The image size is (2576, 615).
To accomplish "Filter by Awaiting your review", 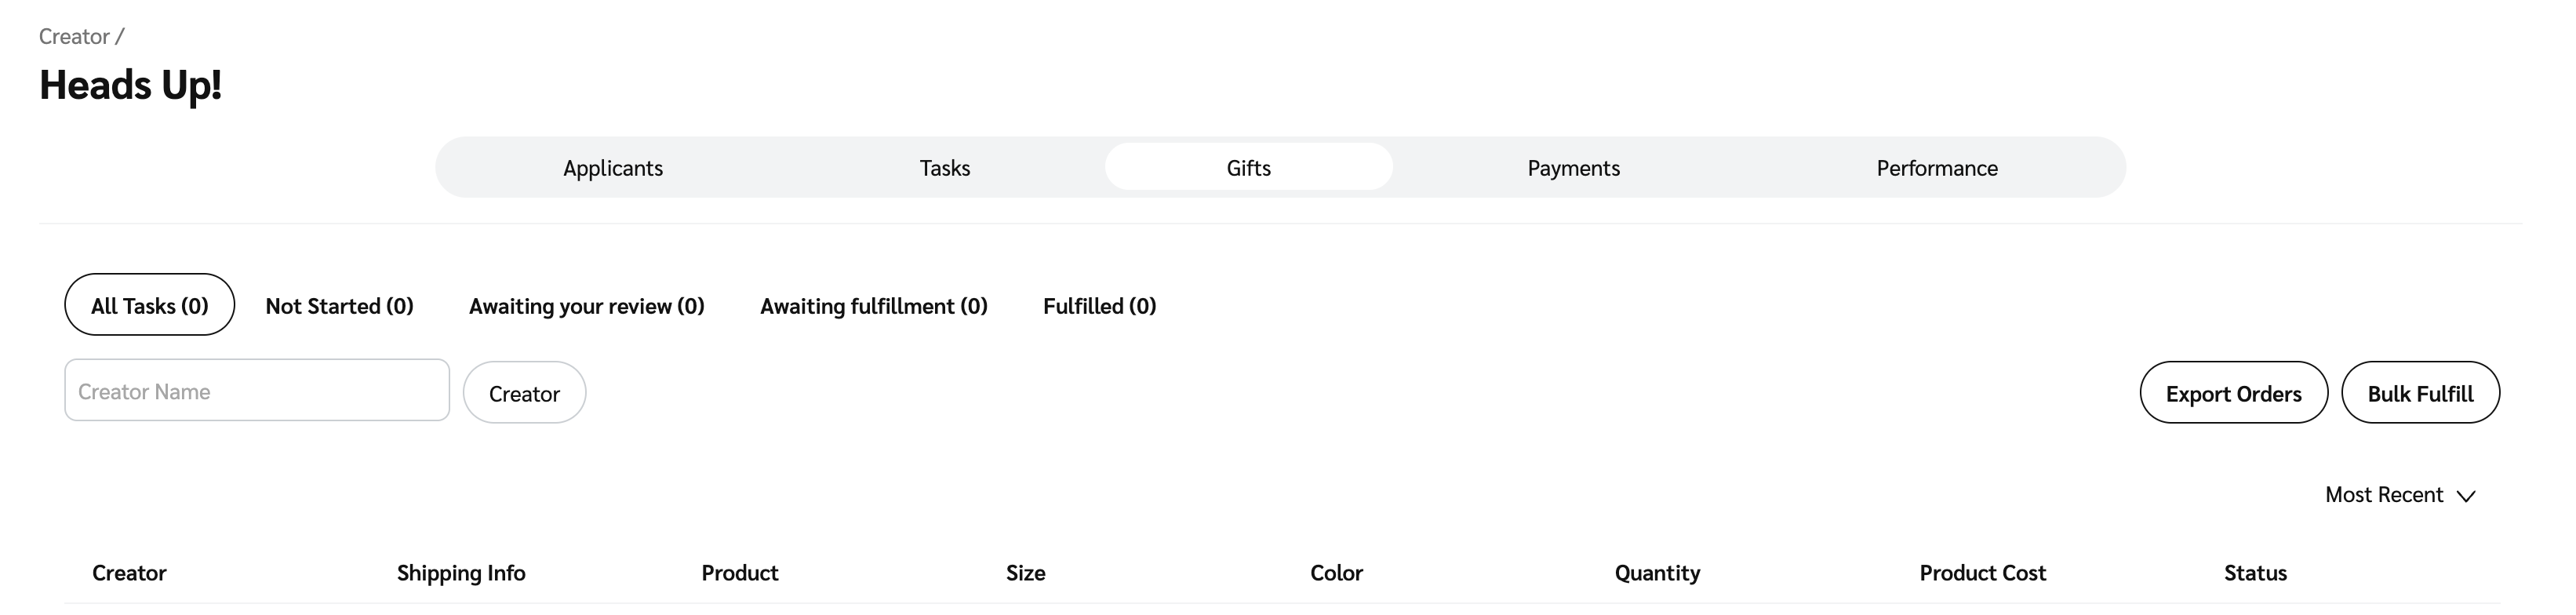I will point(586,306).
